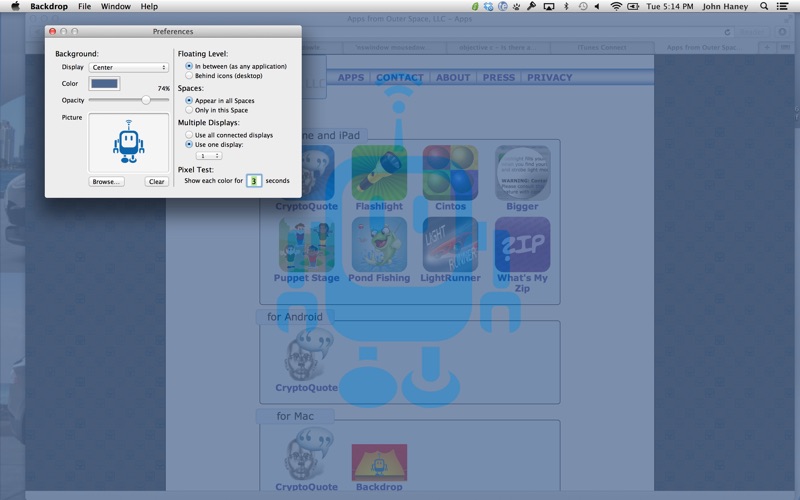Open the Backdrop application menu

48,6
